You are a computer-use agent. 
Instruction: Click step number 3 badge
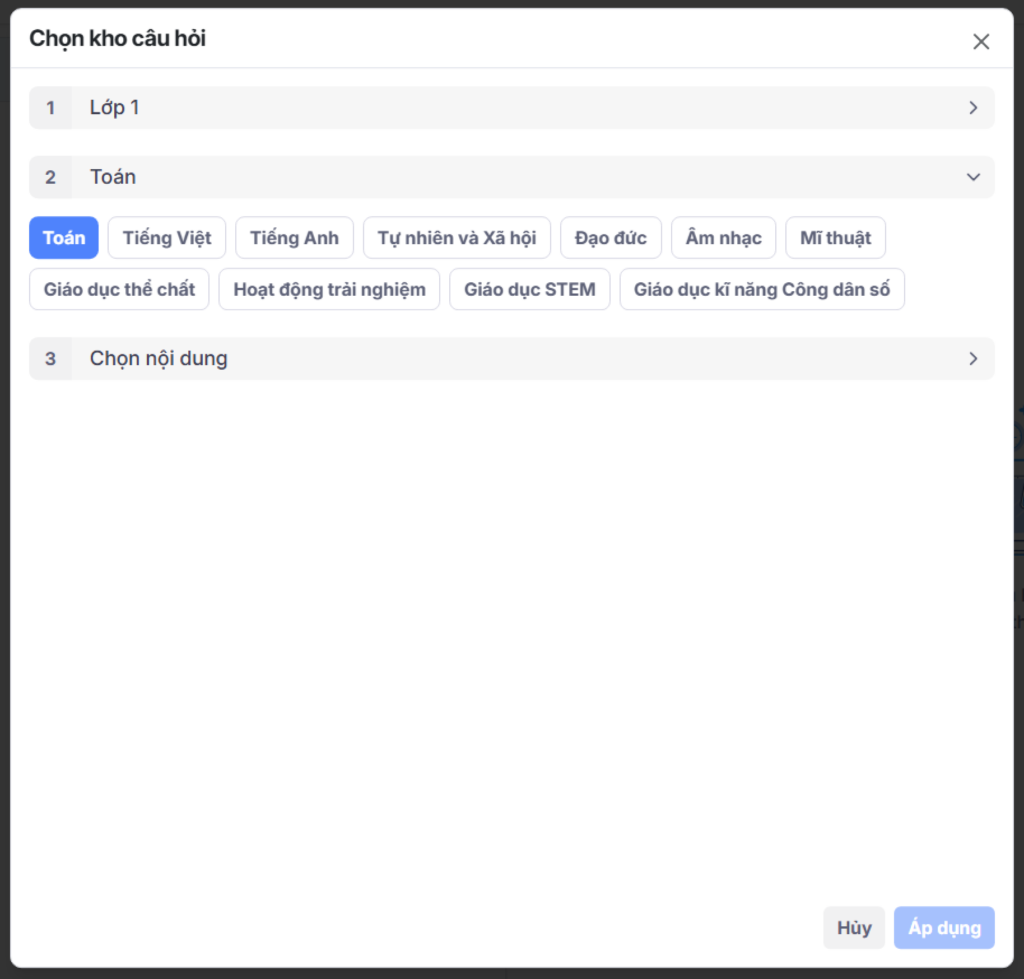pyautogui.click(x=51, y=358)
